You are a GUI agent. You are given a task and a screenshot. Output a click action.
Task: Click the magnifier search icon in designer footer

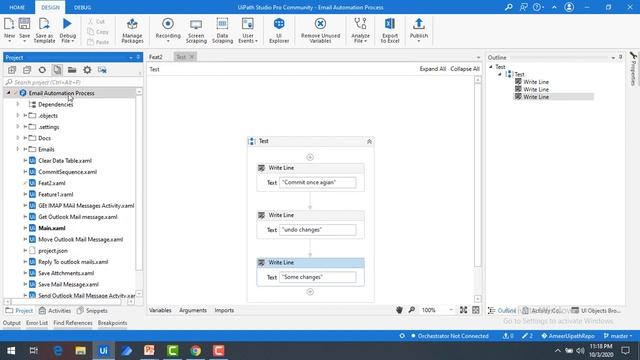pos(411,310)
